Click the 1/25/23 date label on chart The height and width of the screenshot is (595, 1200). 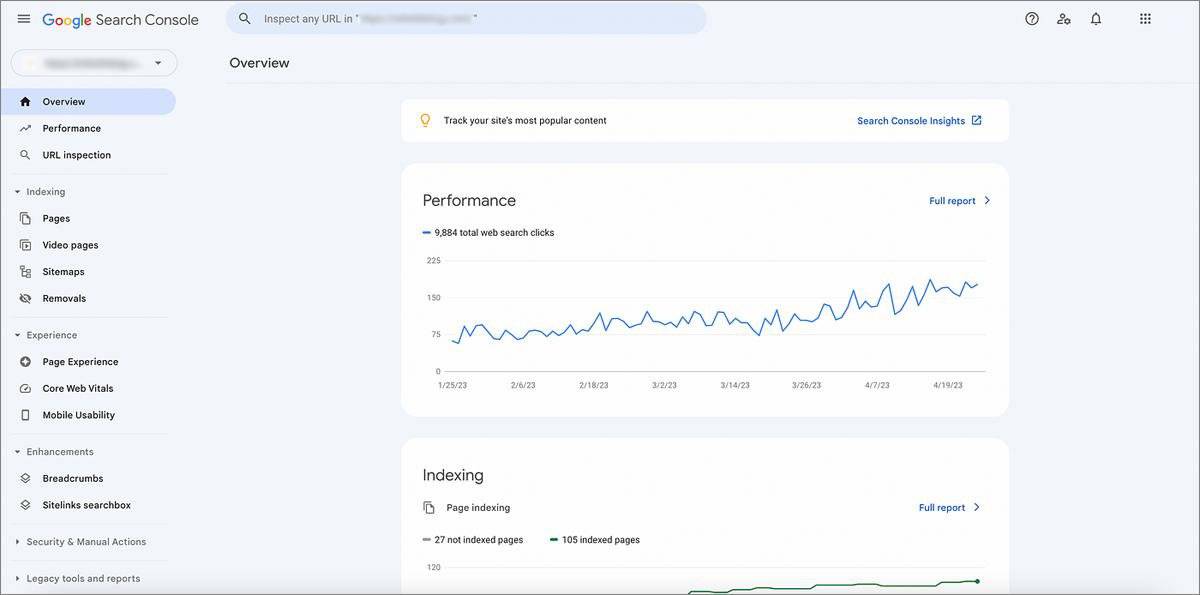(453, 385)
